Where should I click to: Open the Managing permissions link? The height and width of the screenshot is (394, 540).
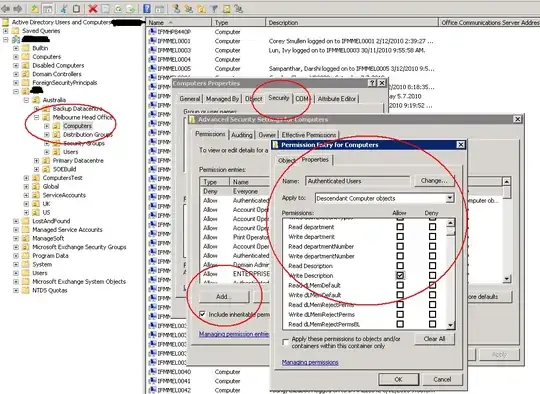tap(310, 362)
